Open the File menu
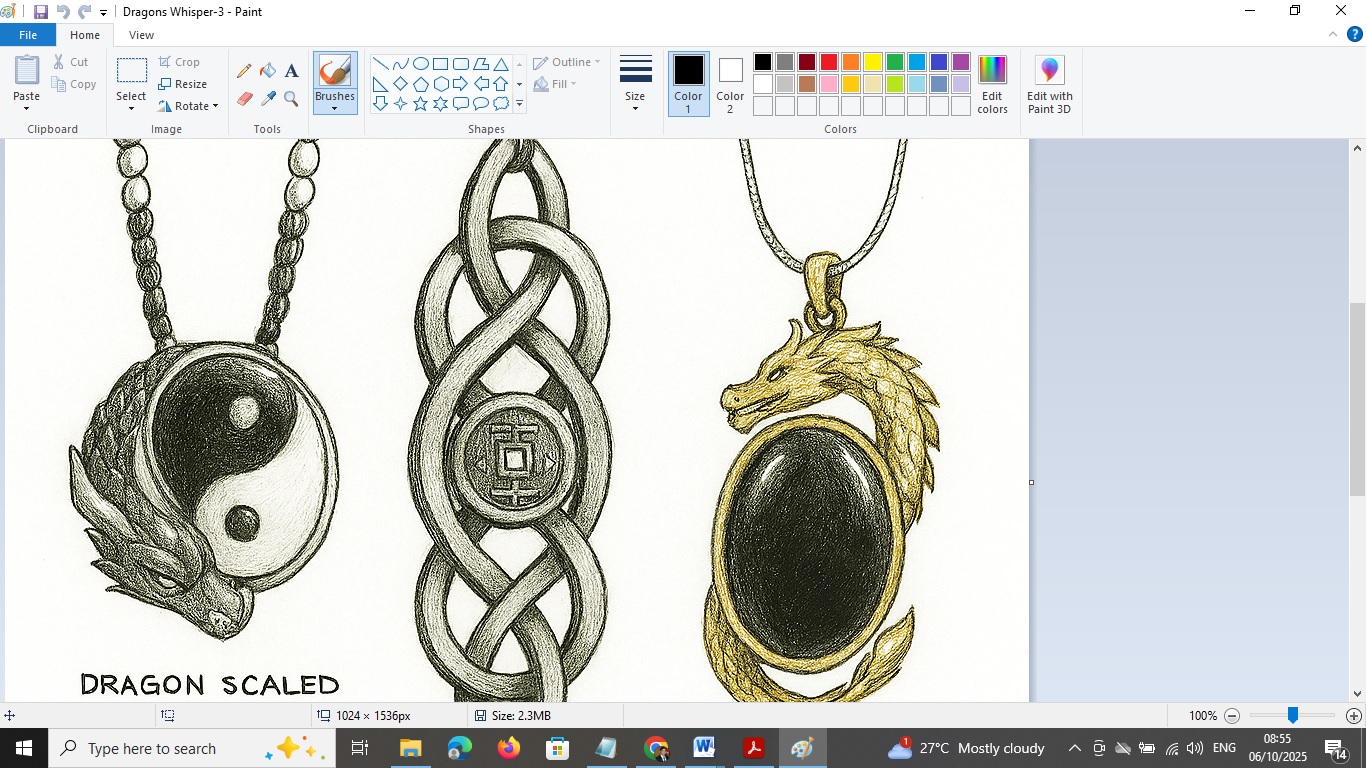Screen dimensions: 1366x768 tap(28, 35)
